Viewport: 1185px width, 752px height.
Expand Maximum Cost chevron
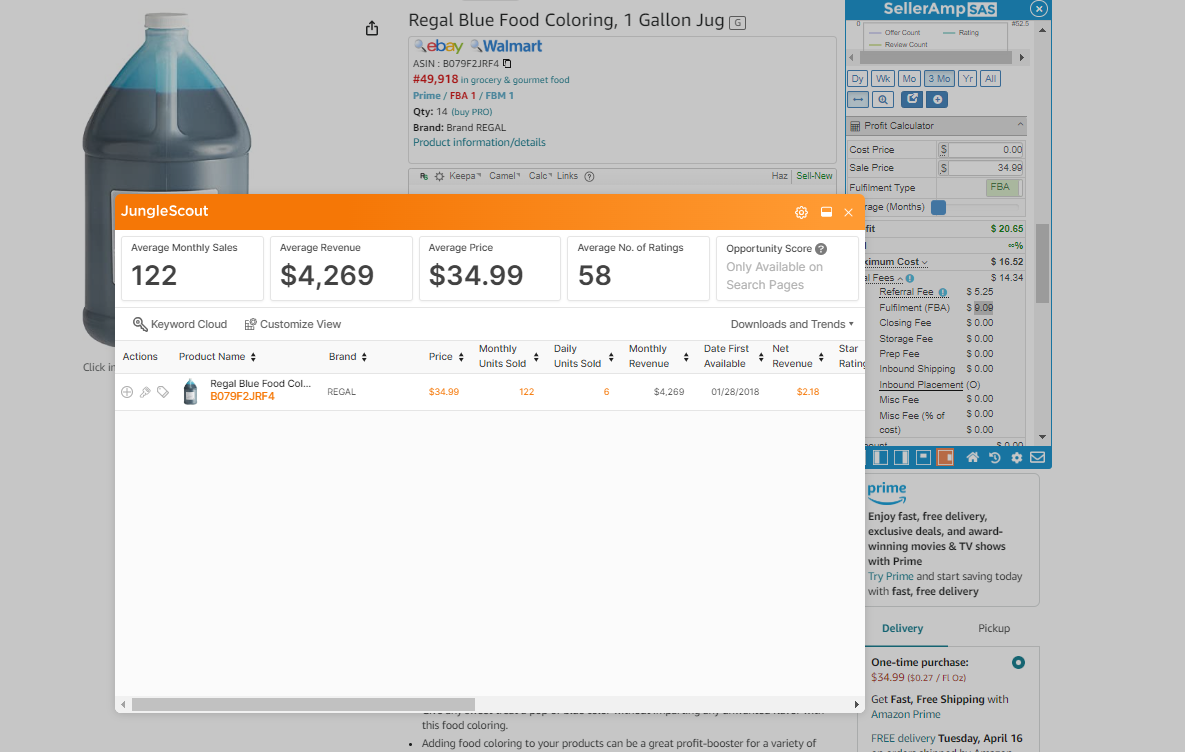(924, 262)
